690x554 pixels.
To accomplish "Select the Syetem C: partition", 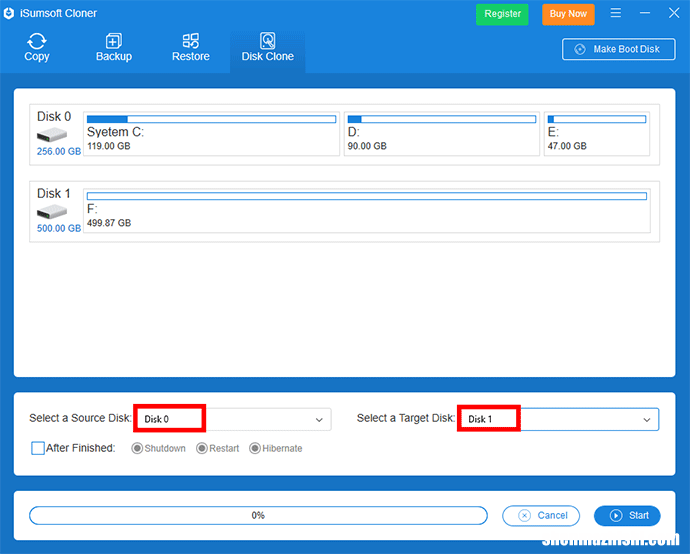I will [x=211, y=134].
